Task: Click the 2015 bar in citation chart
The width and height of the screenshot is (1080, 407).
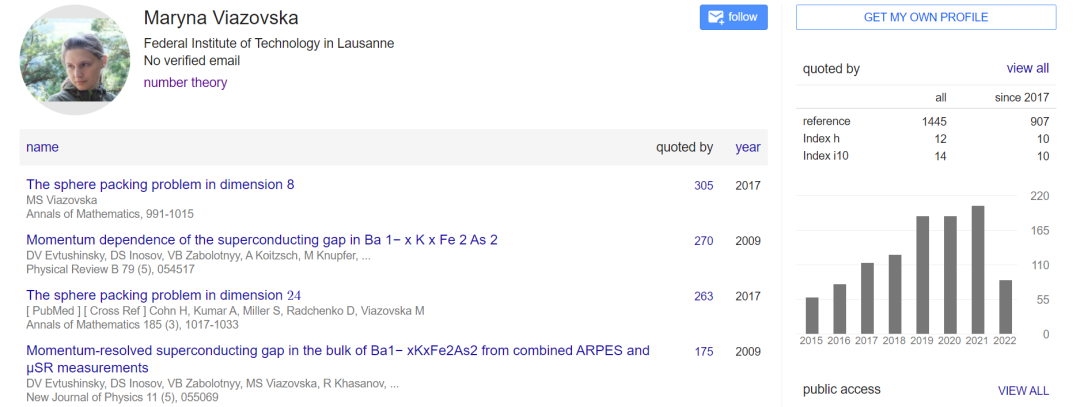Action: tap(812, 315)
